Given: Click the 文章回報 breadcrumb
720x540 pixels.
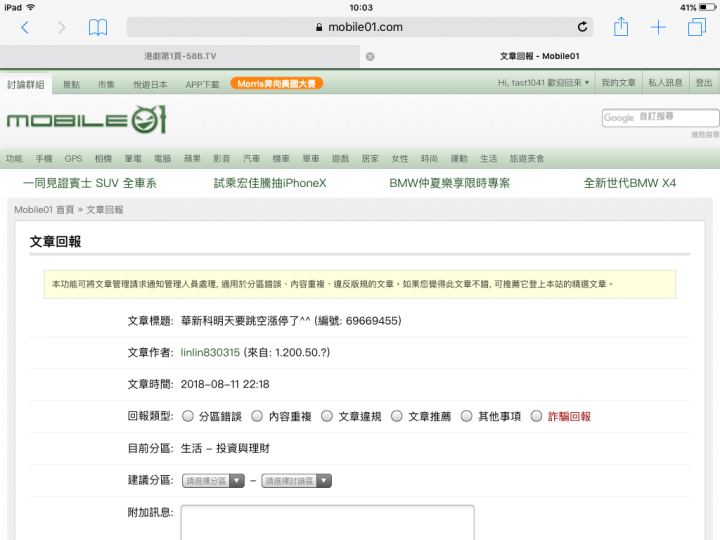Looking at the screenshot, I should (105, 210).
